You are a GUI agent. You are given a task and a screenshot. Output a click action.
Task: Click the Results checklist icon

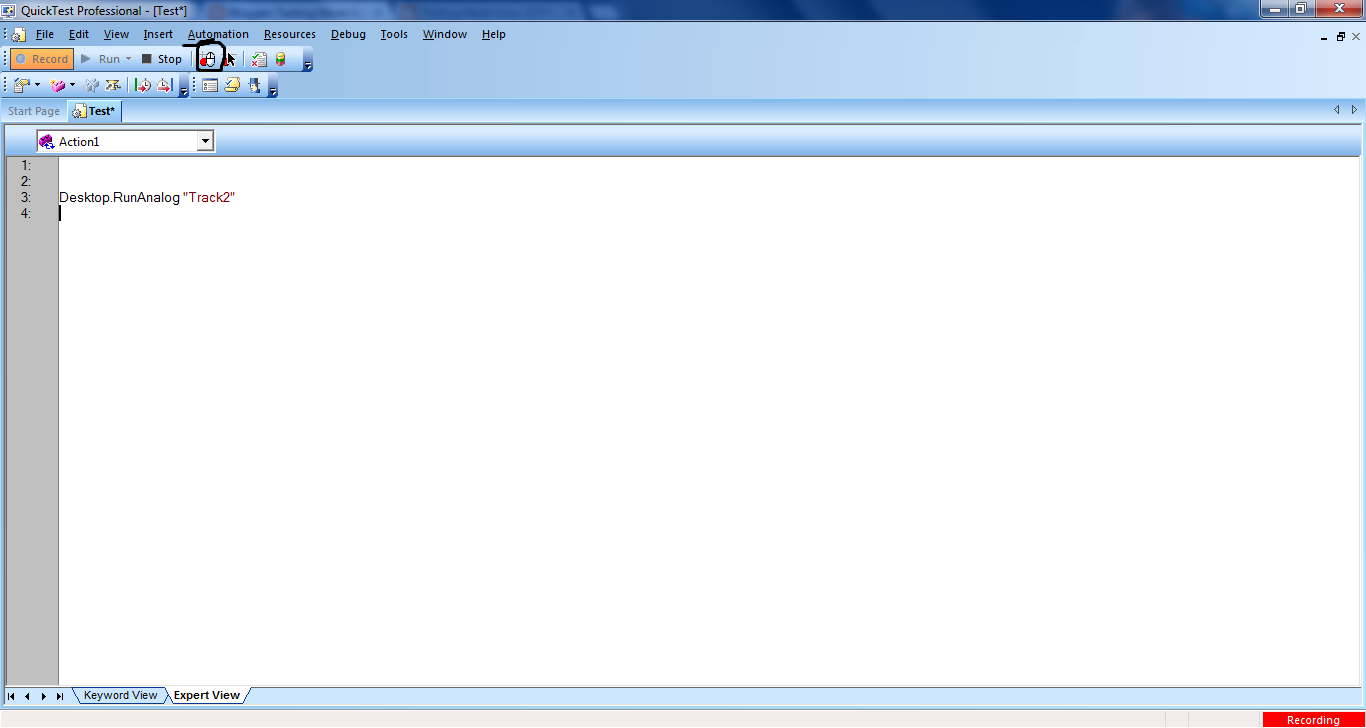(x=259, y=59)
